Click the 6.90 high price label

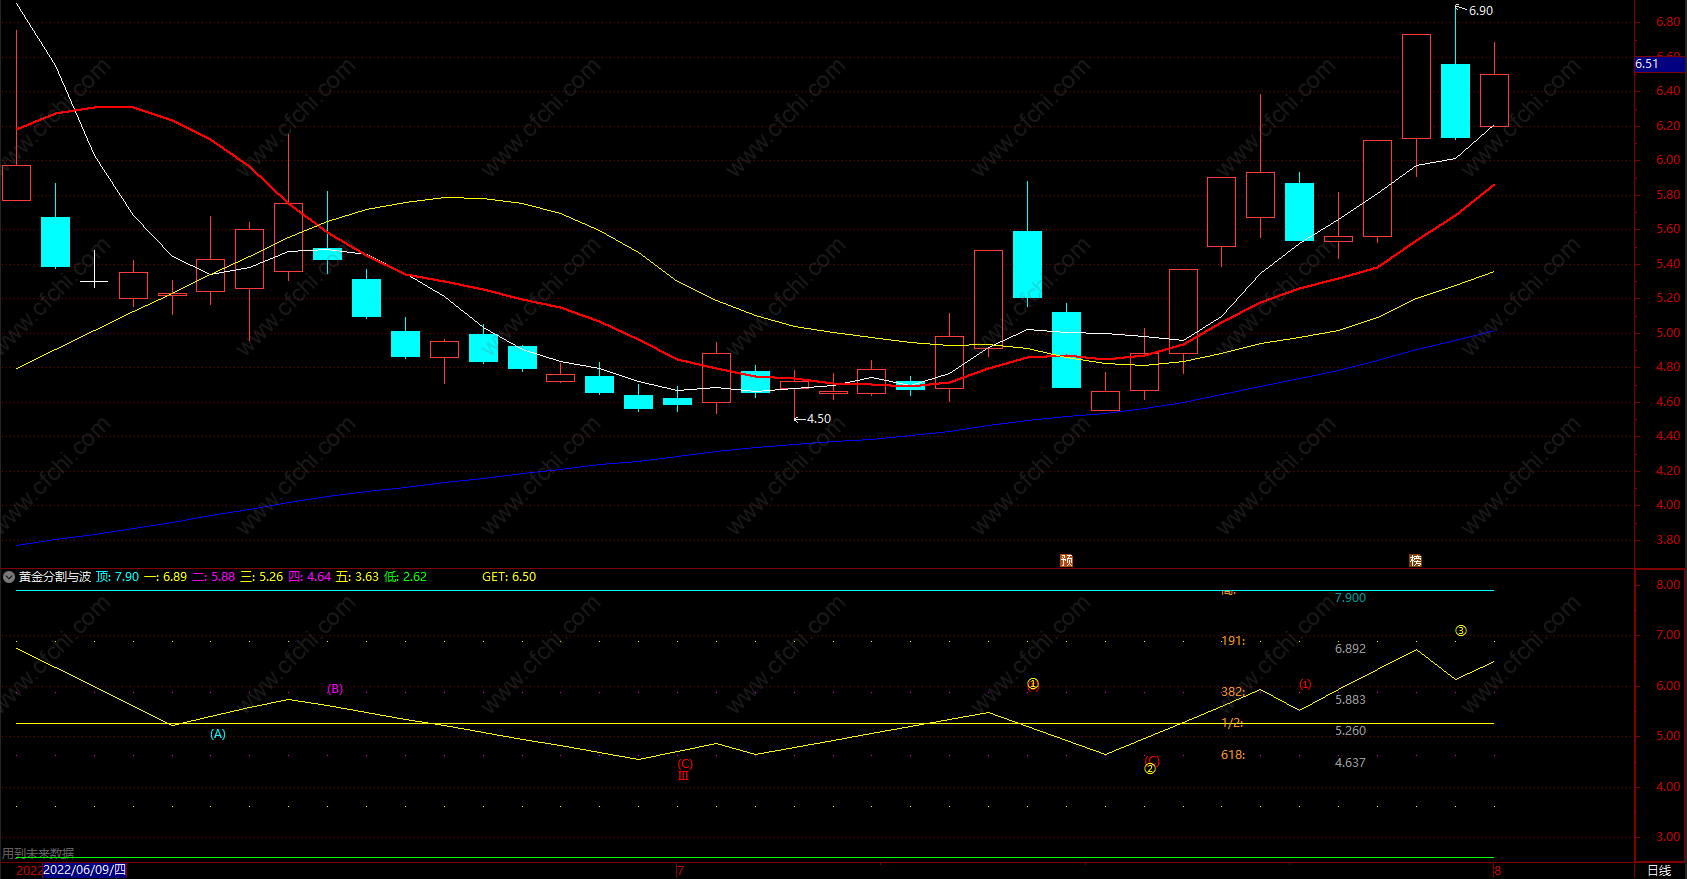coord(1481,11)
